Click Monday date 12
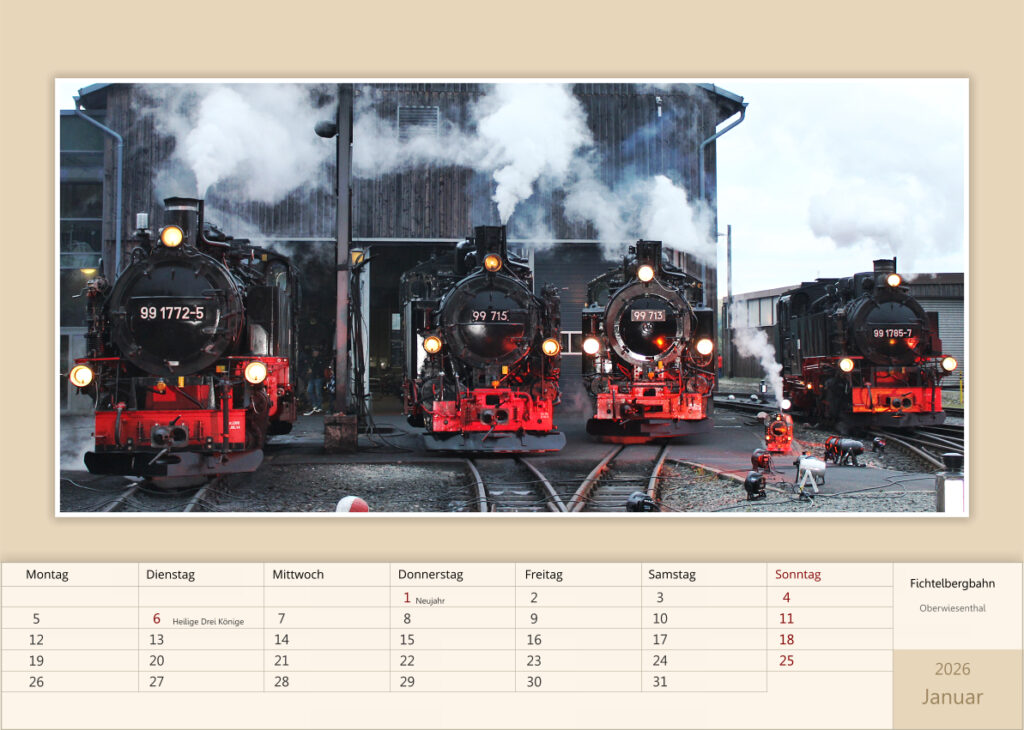The height and width of the screenshot is (730, 1024). tap(36, 640)
